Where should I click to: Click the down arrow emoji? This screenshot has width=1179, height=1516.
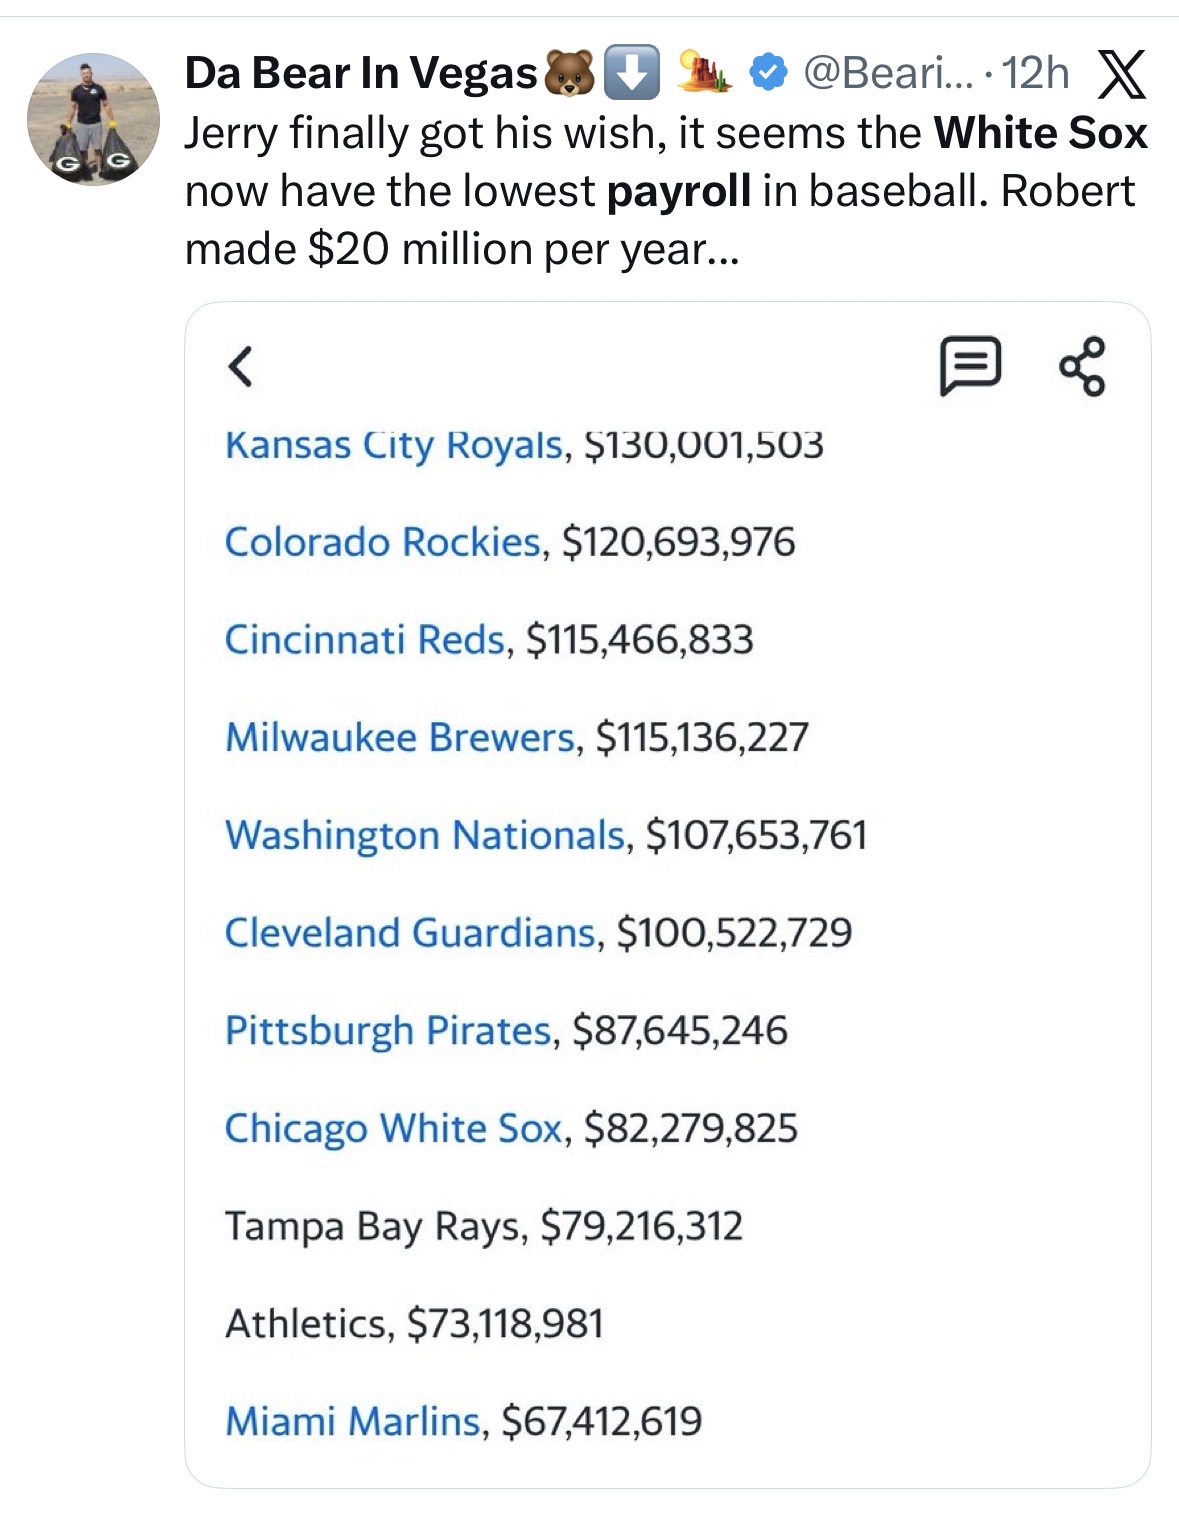(632, 73)
